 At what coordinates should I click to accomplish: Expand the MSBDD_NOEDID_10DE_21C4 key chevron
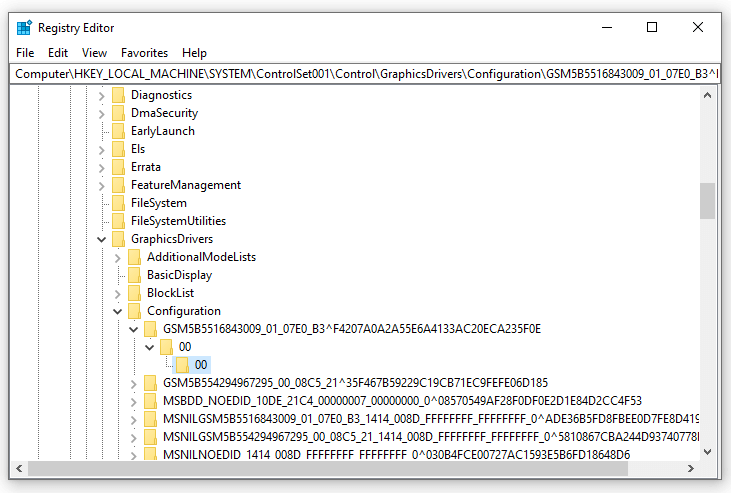[x=133, y=401]
